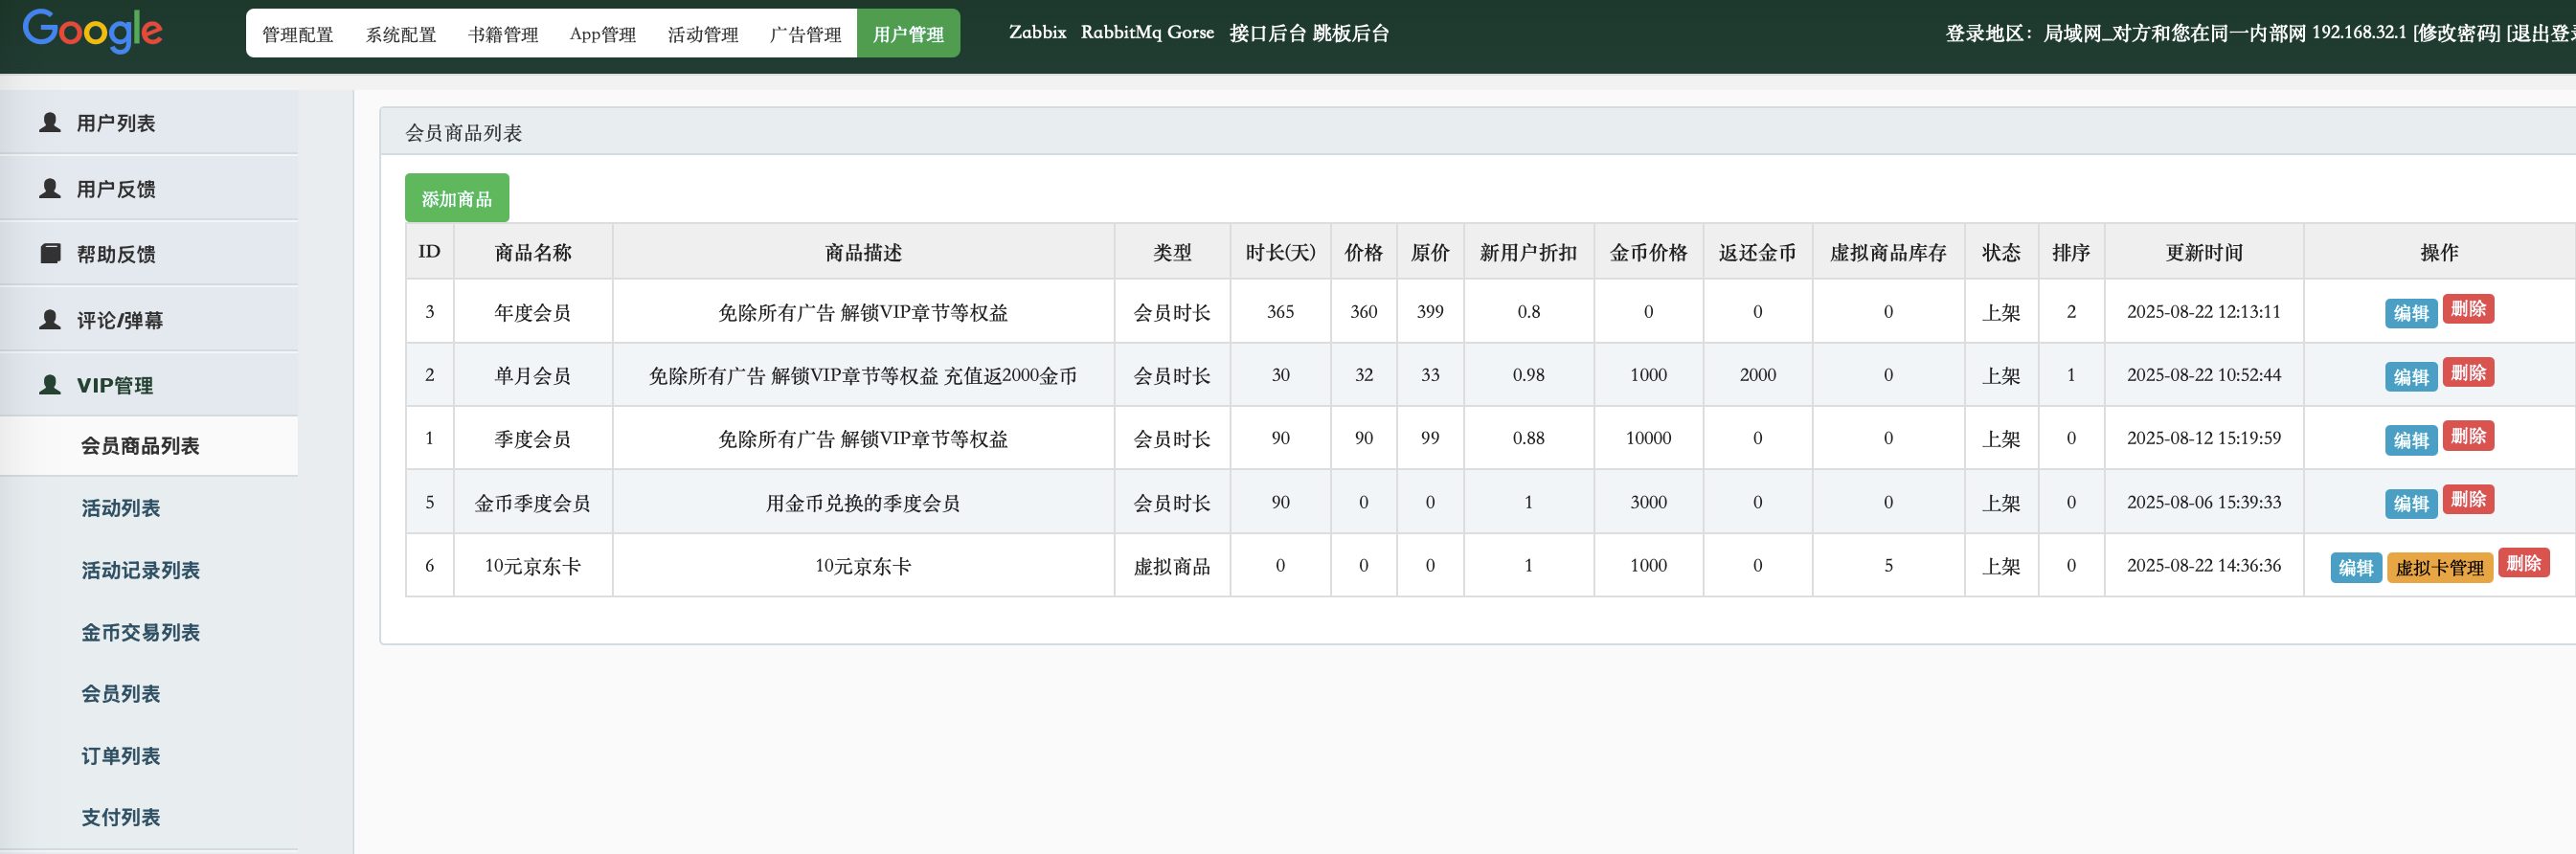Click the 修改密码 link
This screenshot has height=854, width=2576.
pyautogui.click(x=2455, y=32)
